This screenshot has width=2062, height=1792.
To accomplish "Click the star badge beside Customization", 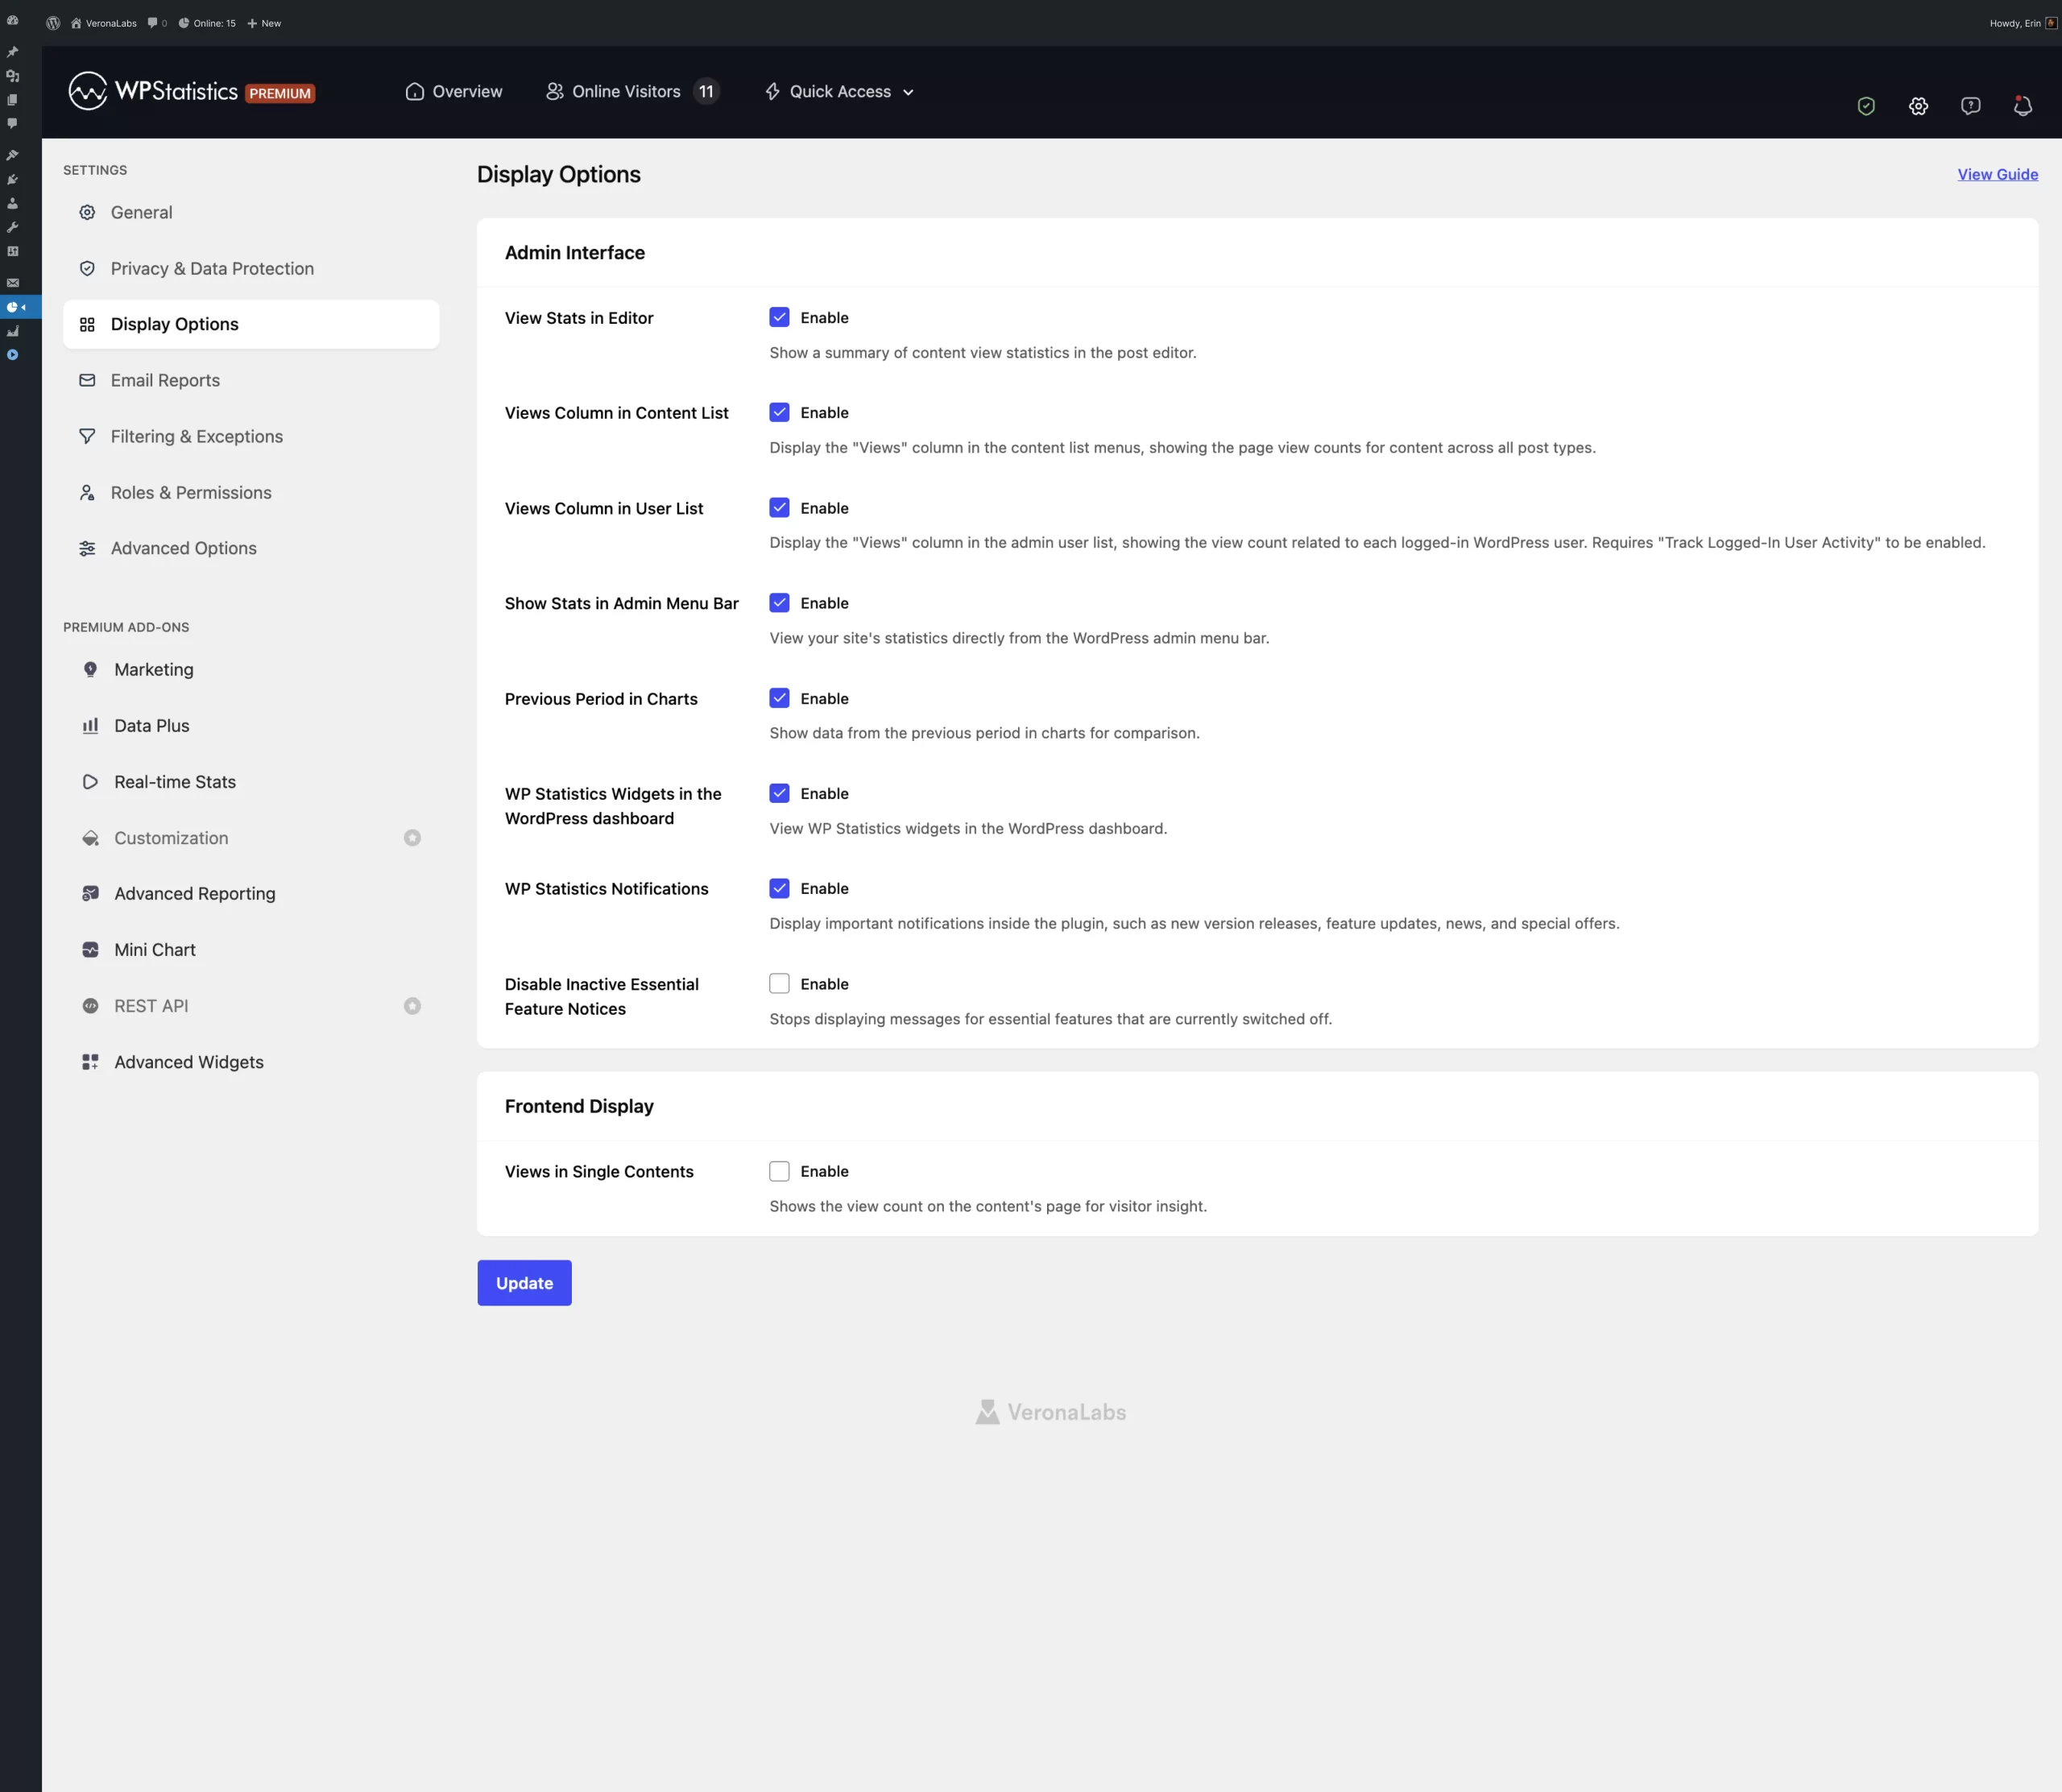I will coord(412,838).
